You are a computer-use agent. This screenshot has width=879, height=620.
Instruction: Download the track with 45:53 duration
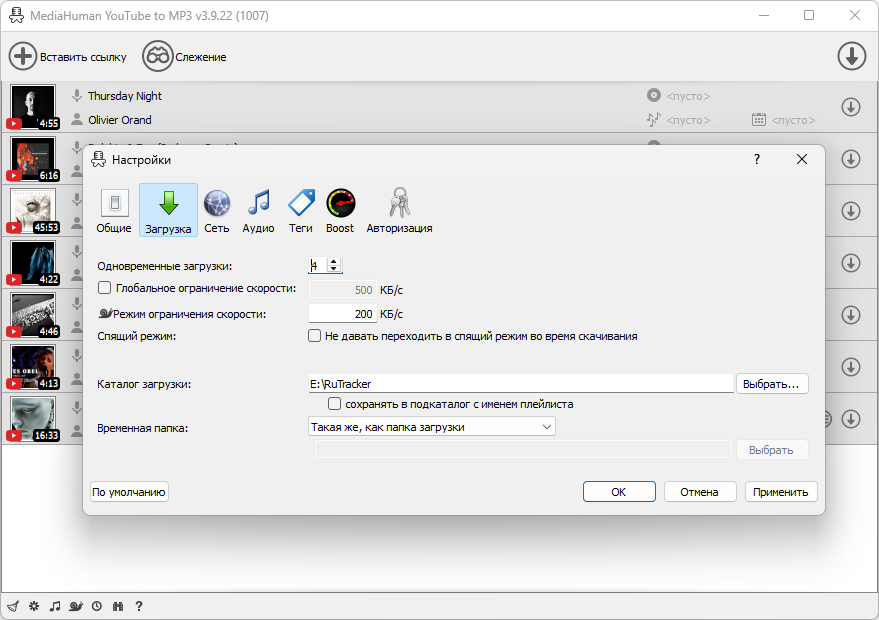pyautogui.click(x=850, y=211)
